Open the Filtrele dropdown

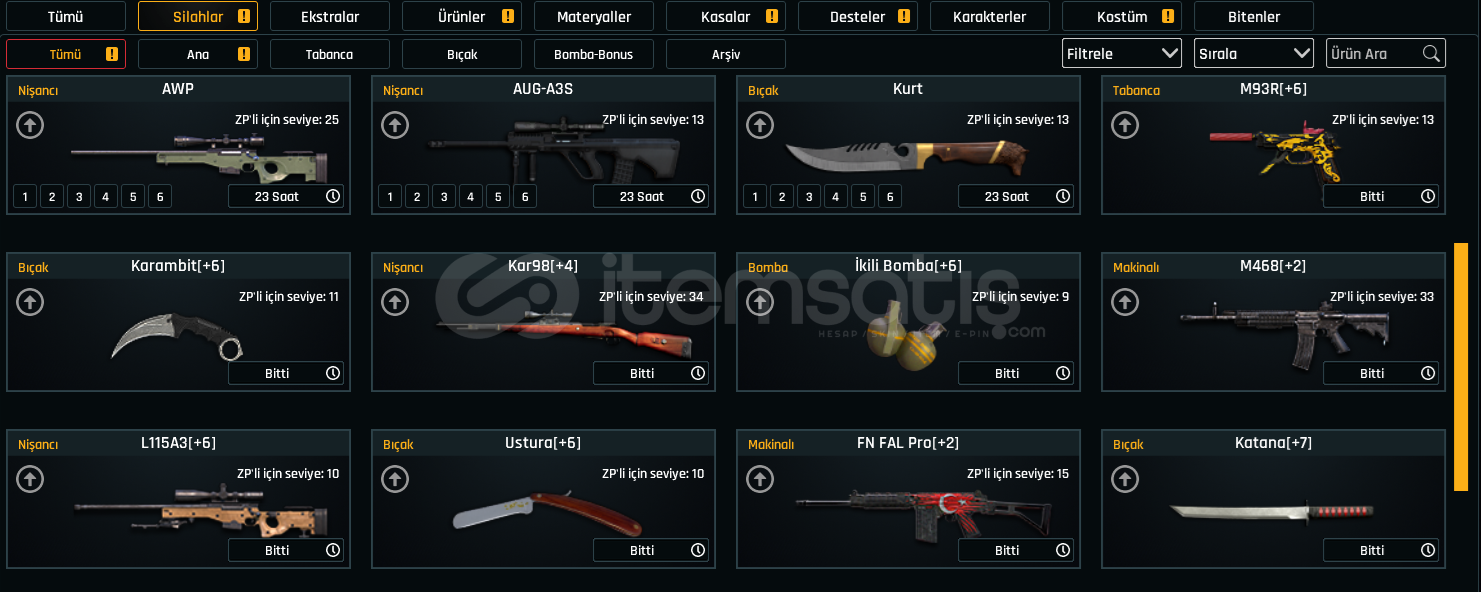pos(1122,54)
